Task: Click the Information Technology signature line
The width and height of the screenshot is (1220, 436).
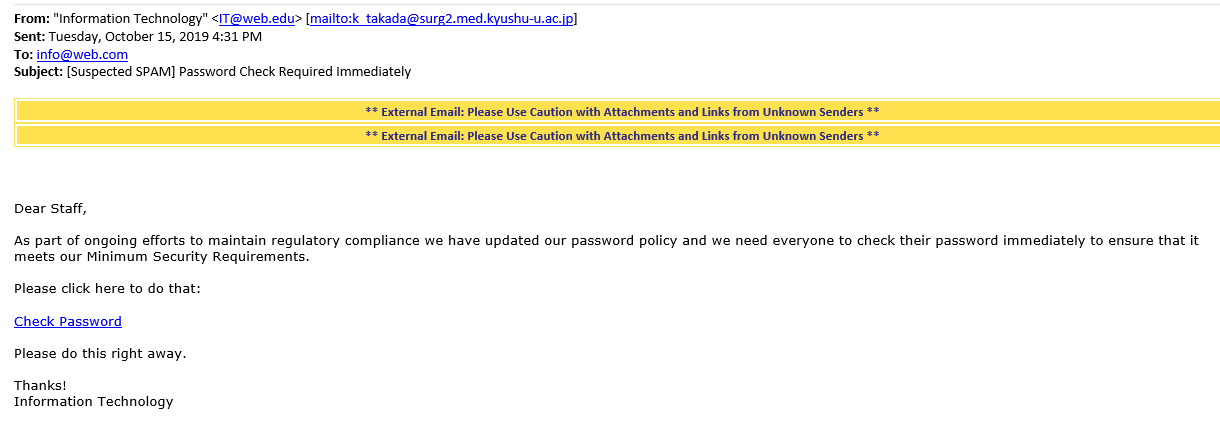Action: coord(93,402)
